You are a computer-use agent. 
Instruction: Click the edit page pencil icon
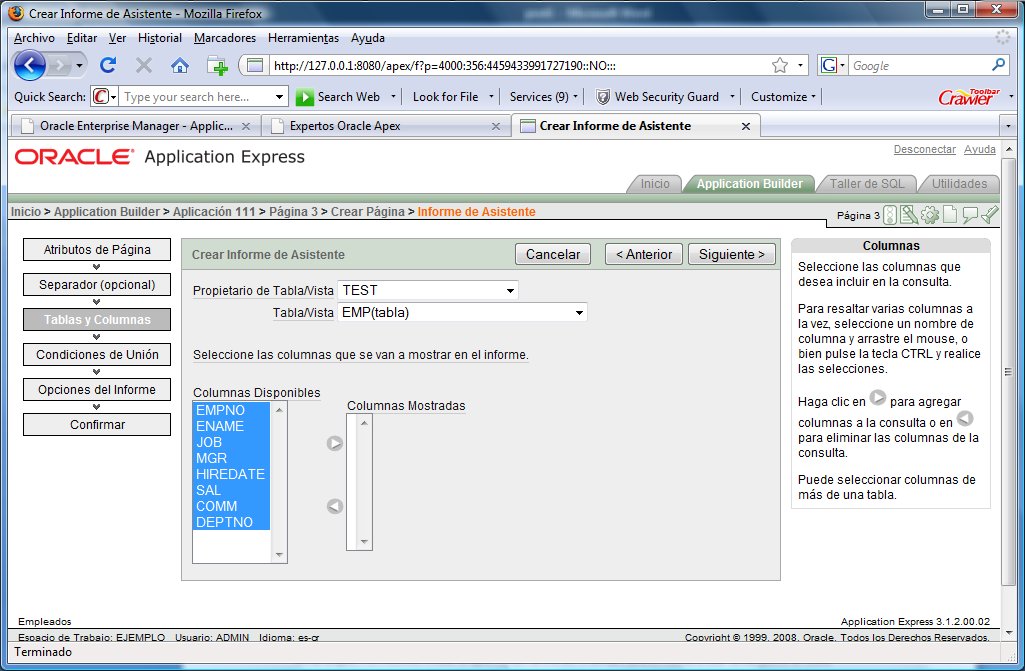(909, 215)
